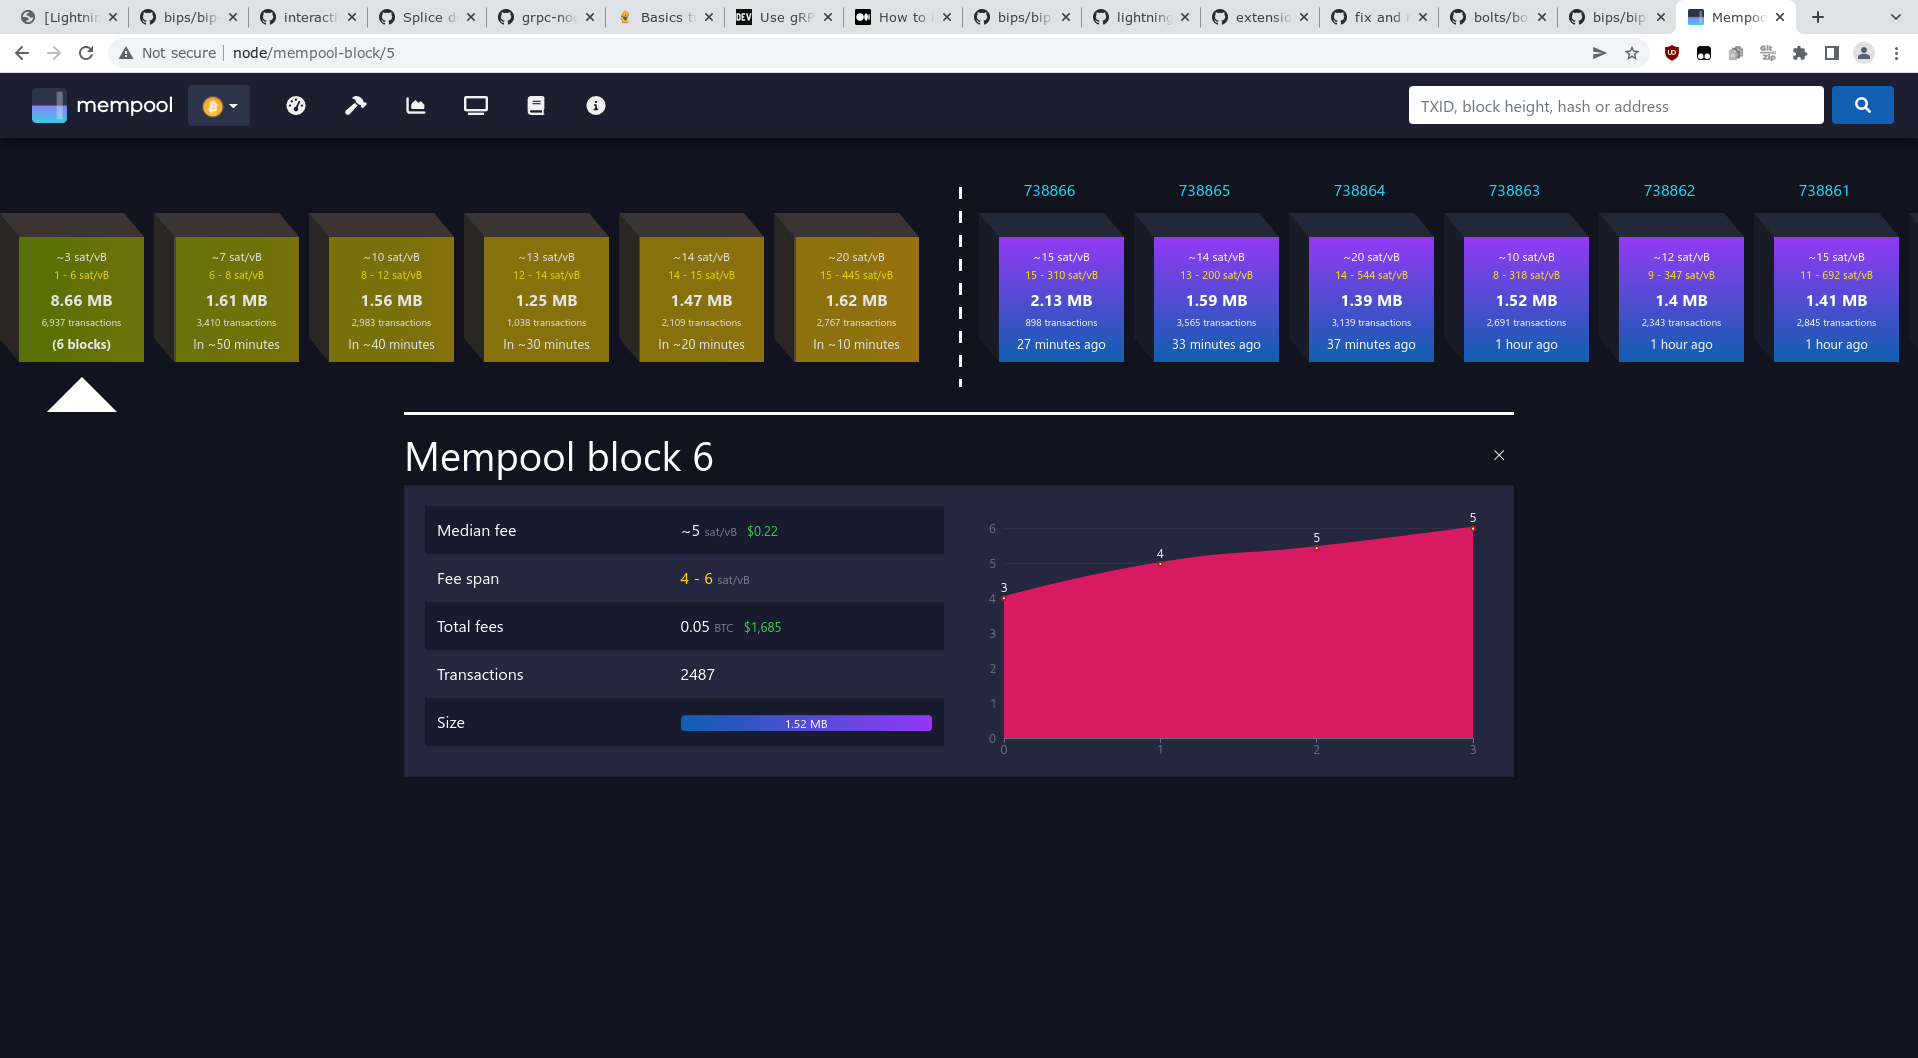Select mined block with 2,845 transactions
Image resolution: width=1918 pixels, height=1058 pixels.
pyautogui.click(x=1836, y=299)
